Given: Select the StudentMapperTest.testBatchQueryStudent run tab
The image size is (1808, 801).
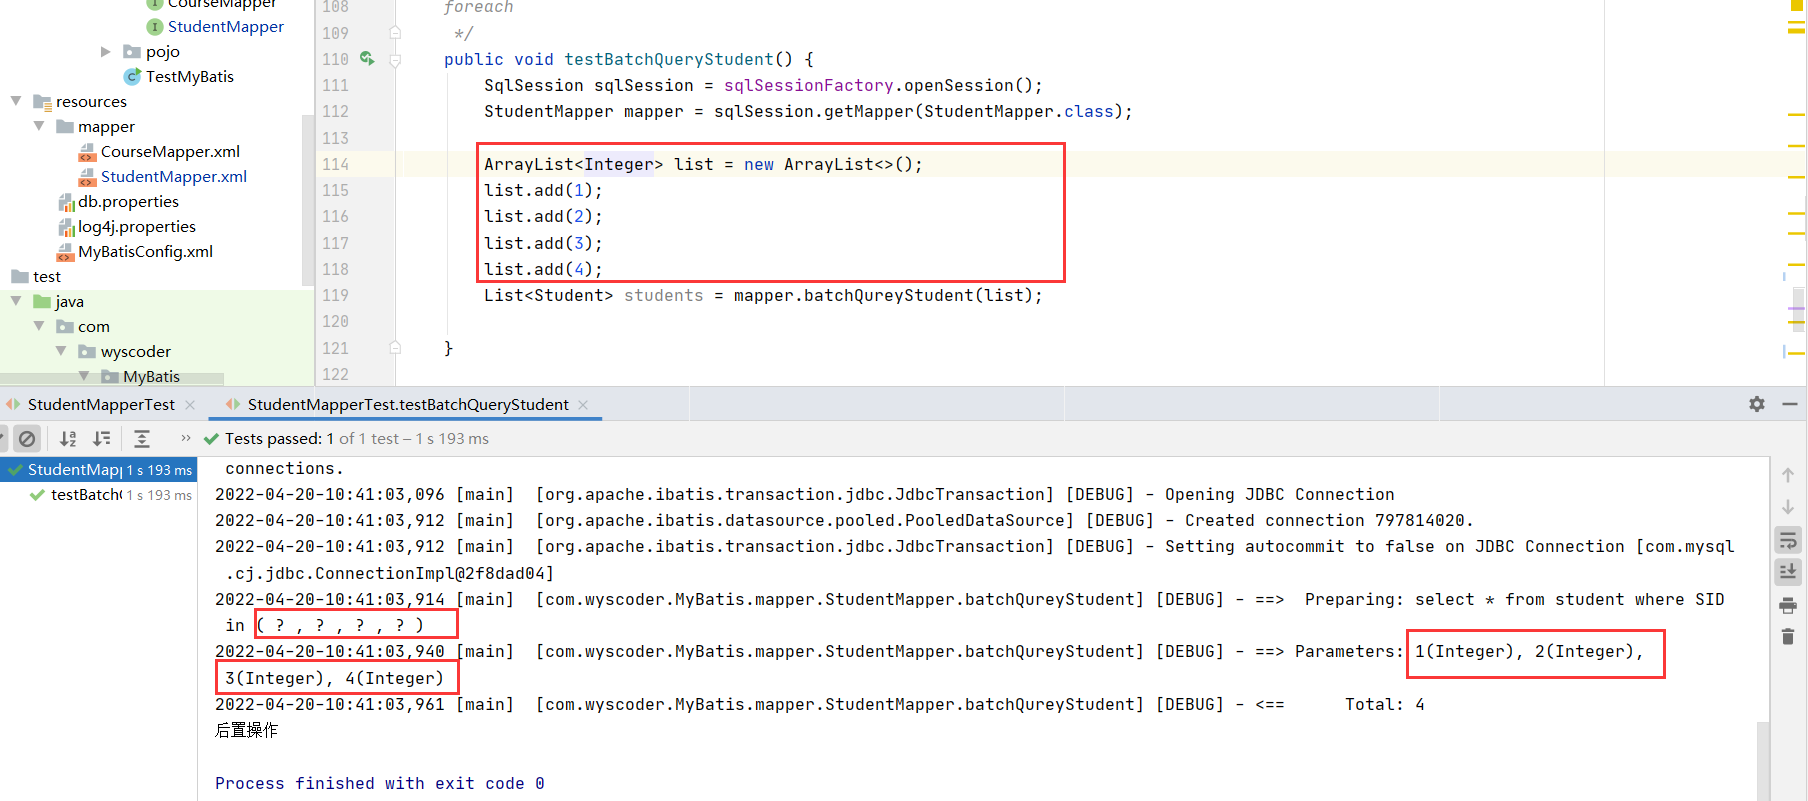Looking at the screenshot, I should [407, 404].
